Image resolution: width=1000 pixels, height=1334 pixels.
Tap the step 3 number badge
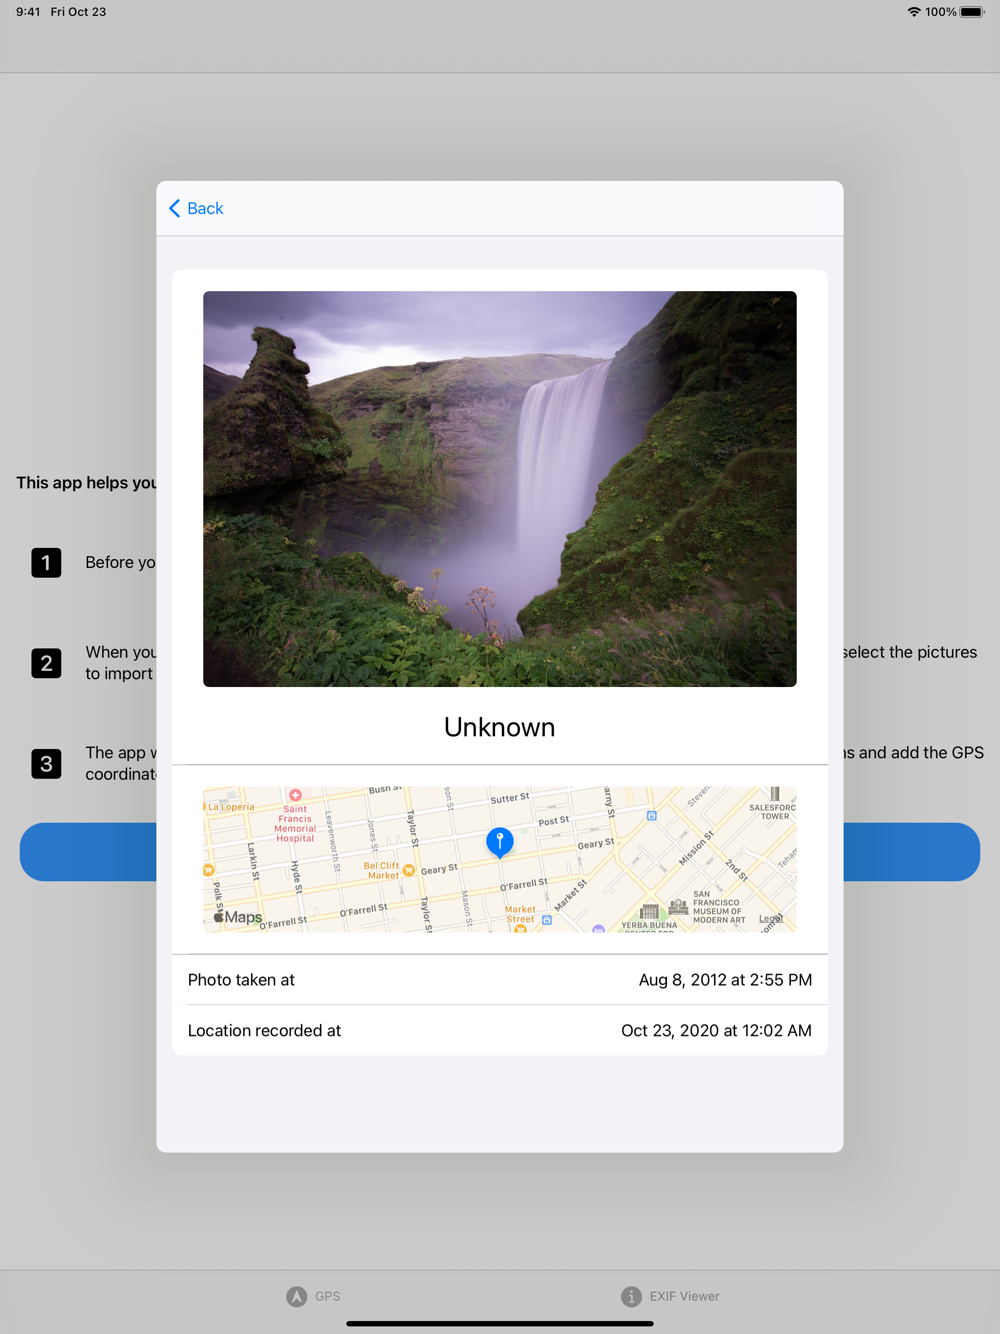click(x=46, y=764)
